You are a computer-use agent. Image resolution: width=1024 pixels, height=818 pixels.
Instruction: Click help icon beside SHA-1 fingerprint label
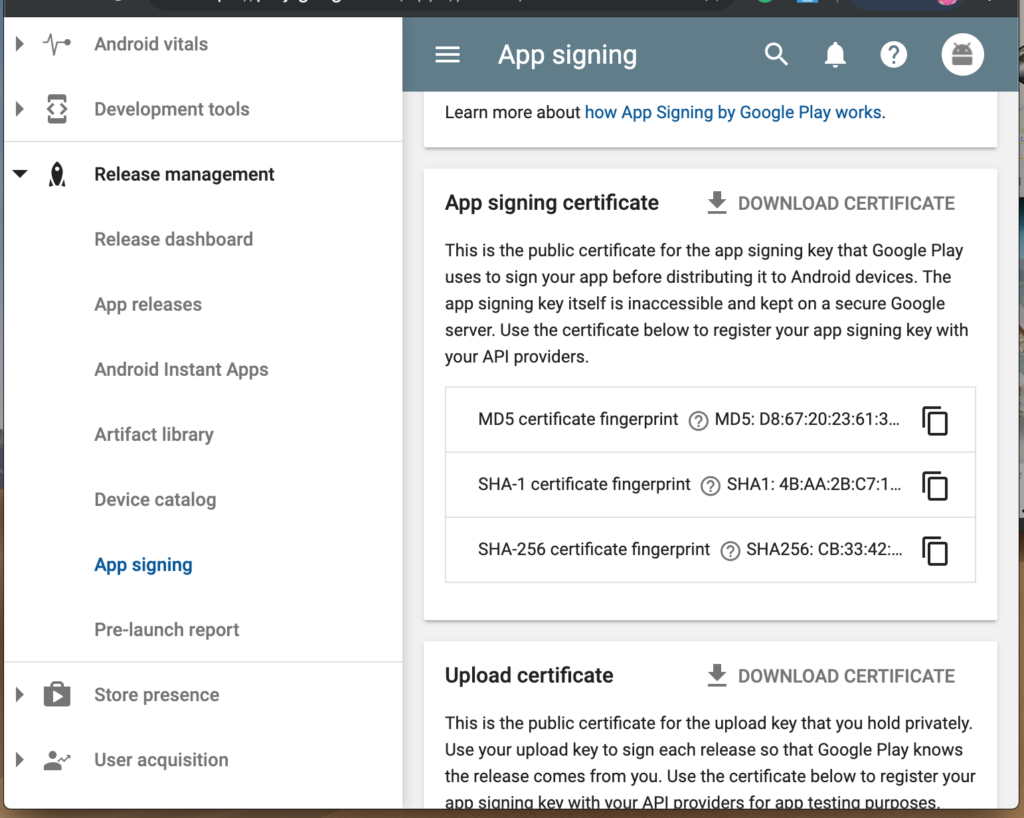[710, 486]
